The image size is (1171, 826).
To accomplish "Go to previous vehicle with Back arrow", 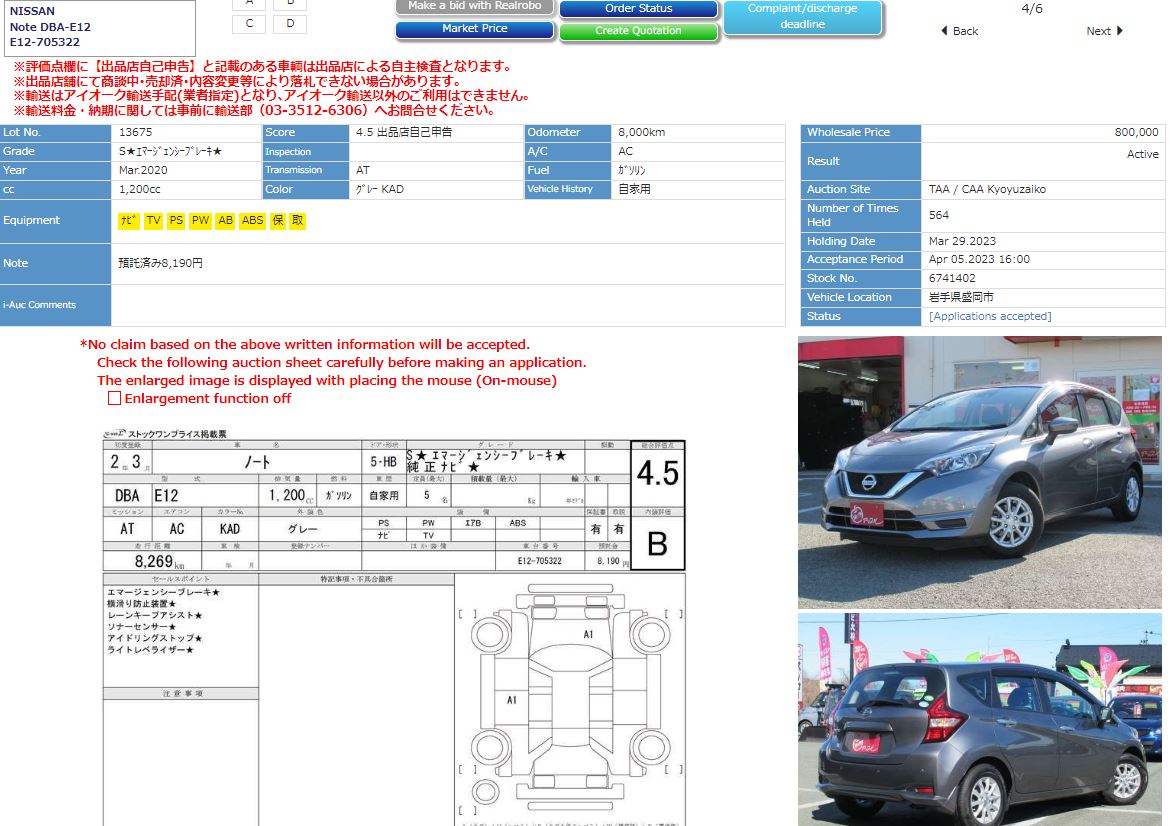I will coord(959,31).
